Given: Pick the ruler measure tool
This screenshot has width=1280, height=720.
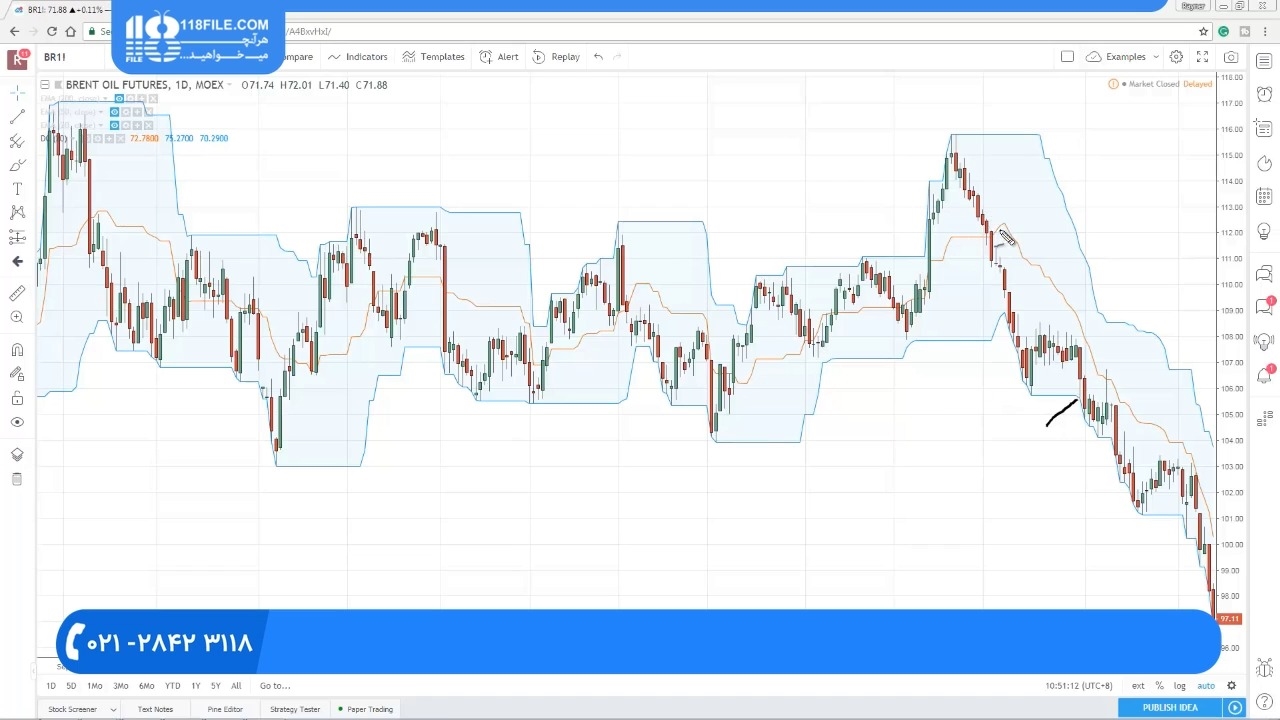Looking at the screenshot, I should (17, 293).
